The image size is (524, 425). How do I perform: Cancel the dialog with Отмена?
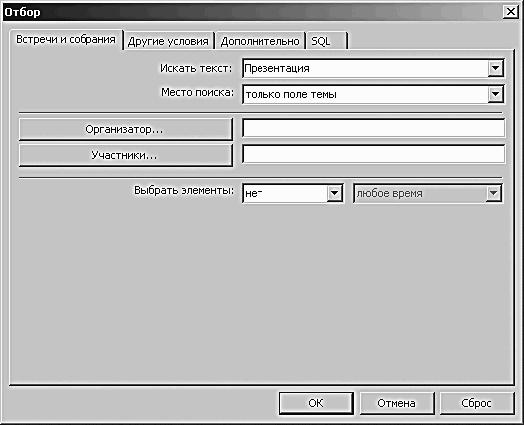(397, 403)
